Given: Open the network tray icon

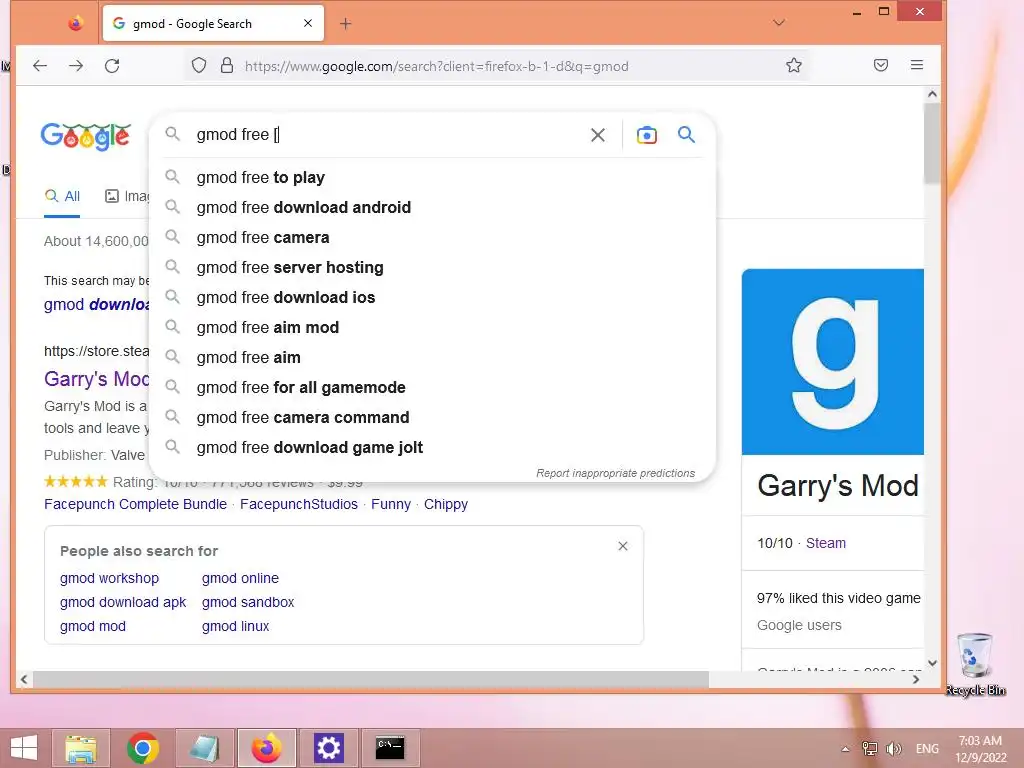Looking at the screenshot, I should [870, 749].
